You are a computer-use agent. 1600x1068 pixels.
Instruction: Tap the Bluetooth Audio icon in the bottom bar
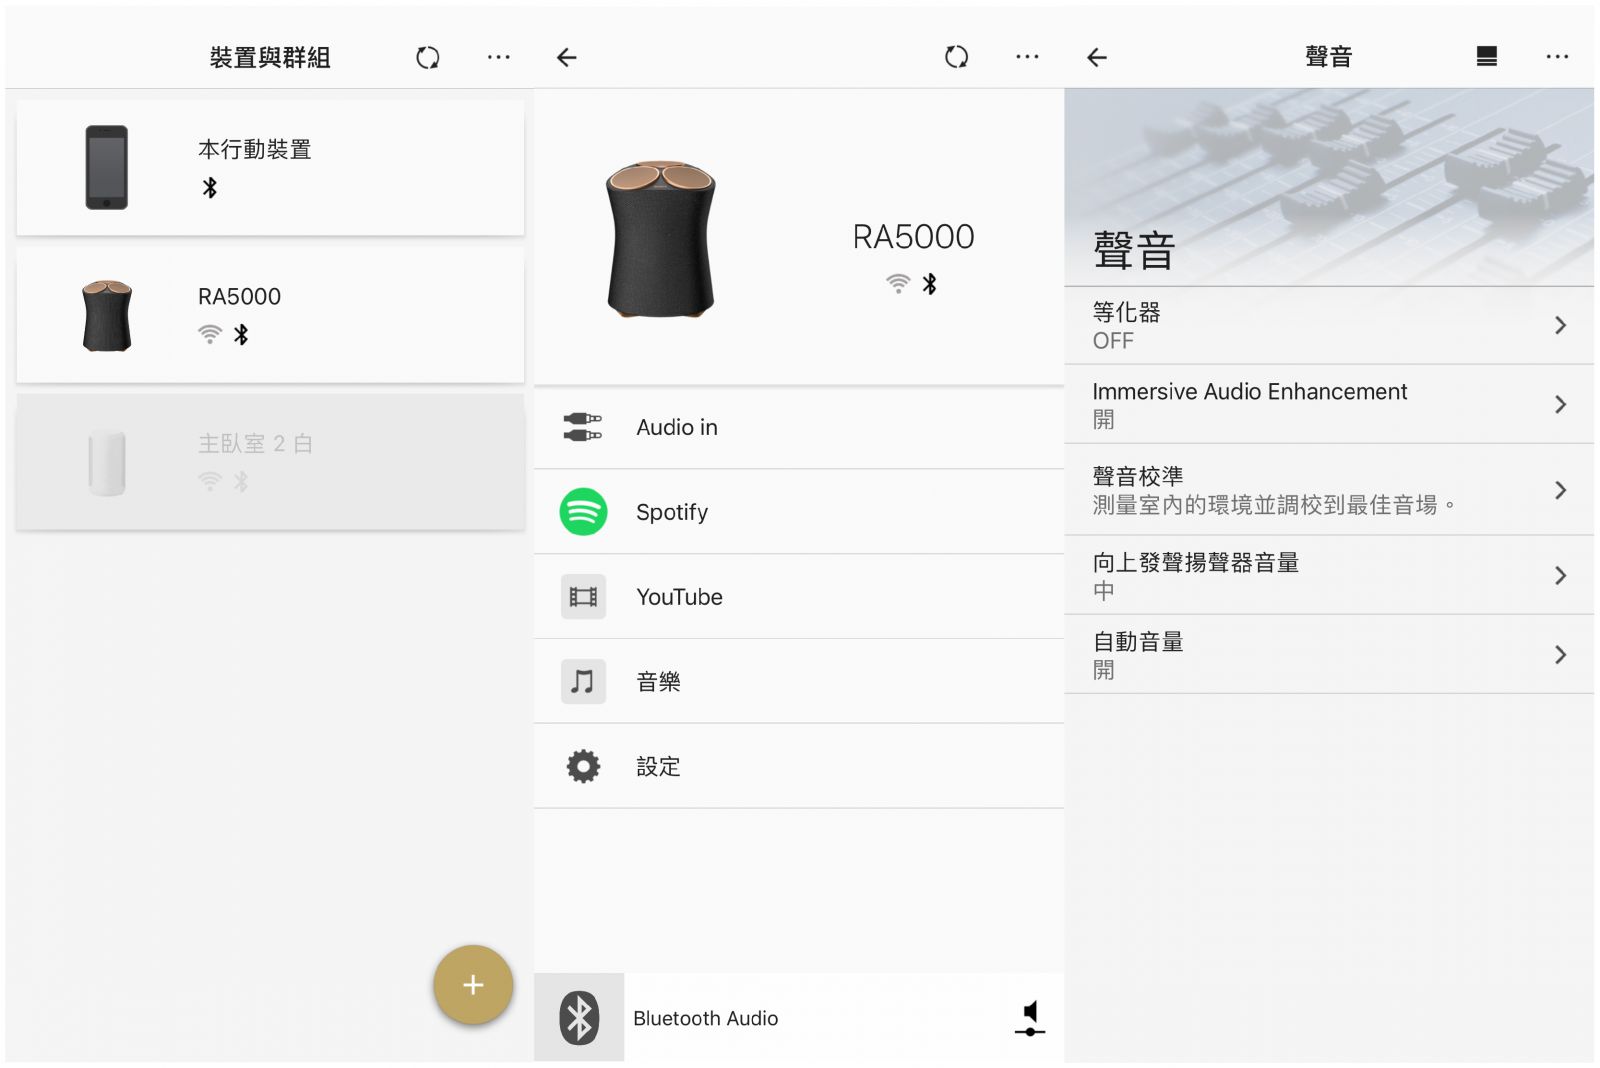coord(579,1018)
